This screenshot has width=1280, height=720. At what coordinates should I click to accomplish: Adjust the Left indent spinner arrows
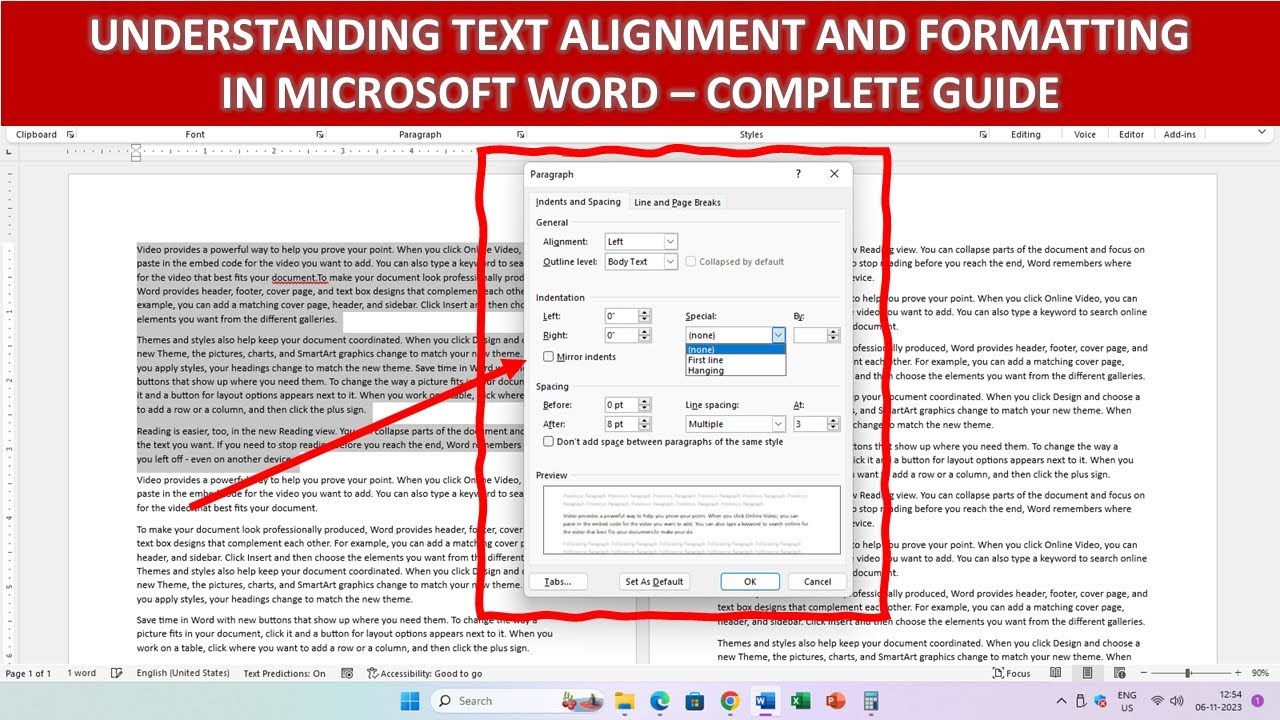click(644, 316)
